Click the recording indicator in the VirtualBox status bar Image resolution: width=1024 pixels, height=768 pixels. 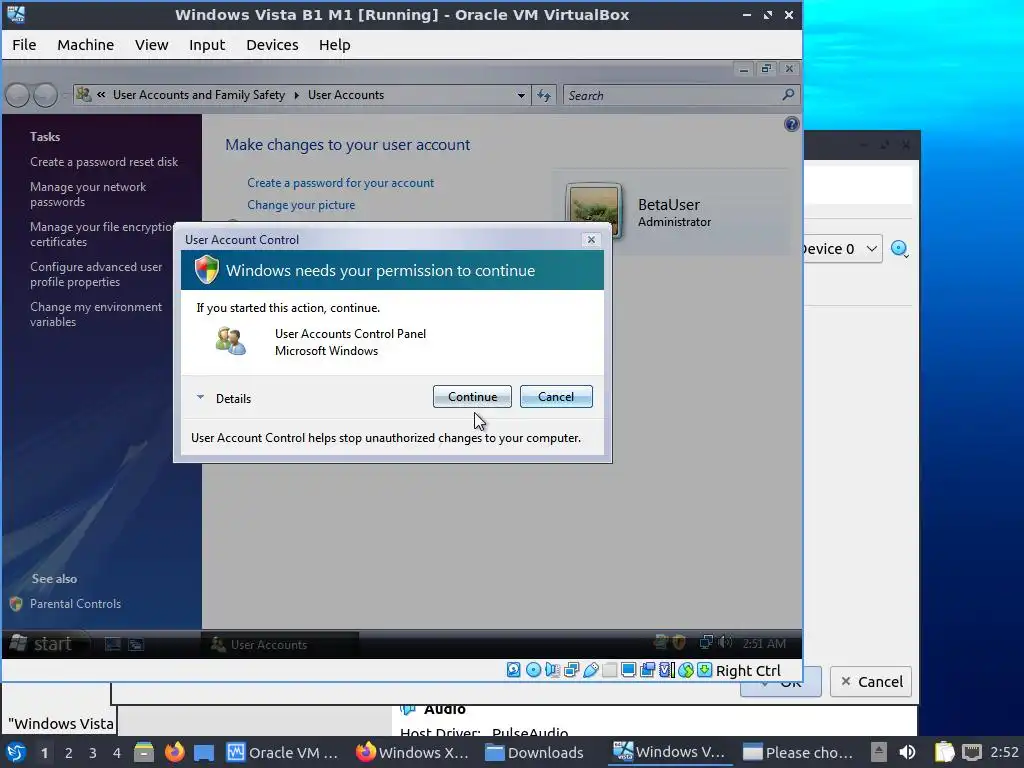coord(647,670)
